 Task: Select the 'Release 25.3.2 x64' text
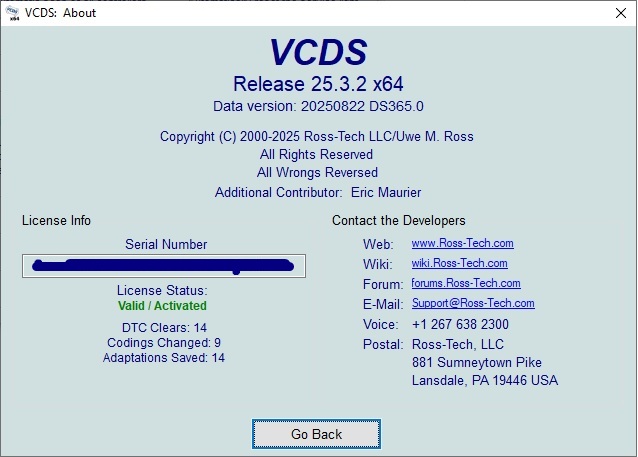tap(318, 84)
